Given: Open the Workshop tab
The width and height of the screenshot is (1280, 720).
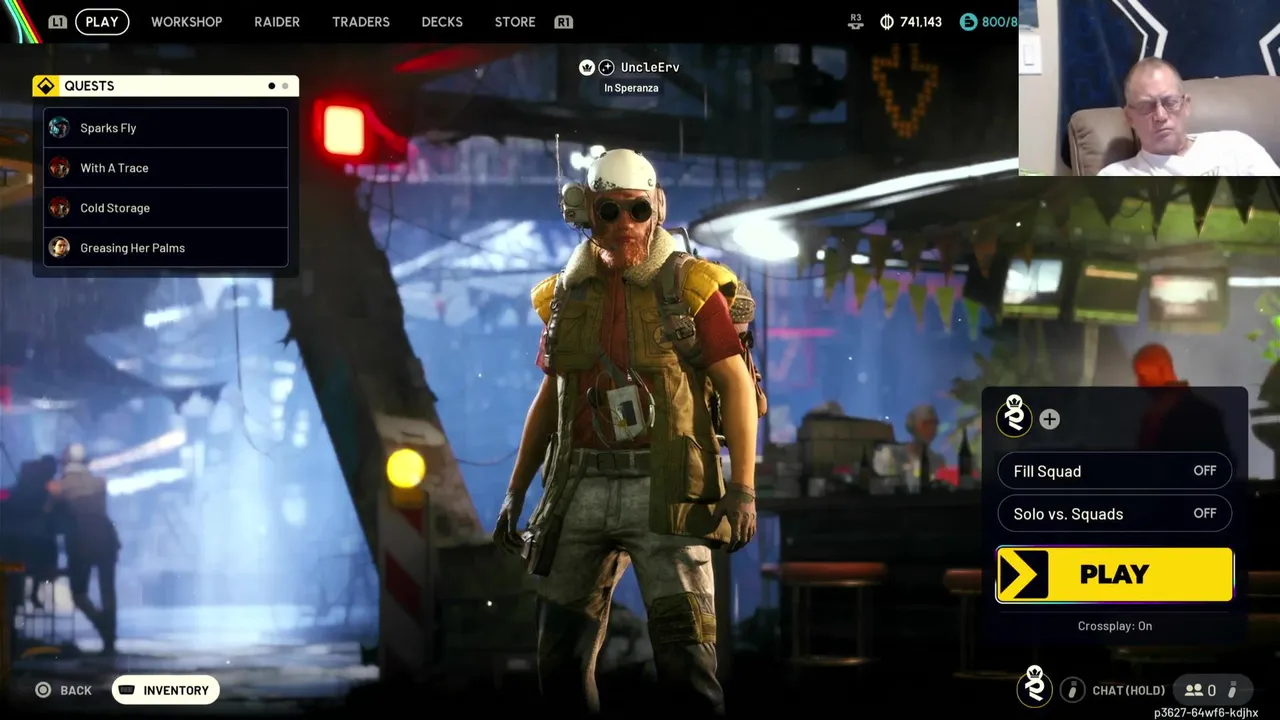Looking at the screenshot, I should point(186,21).
